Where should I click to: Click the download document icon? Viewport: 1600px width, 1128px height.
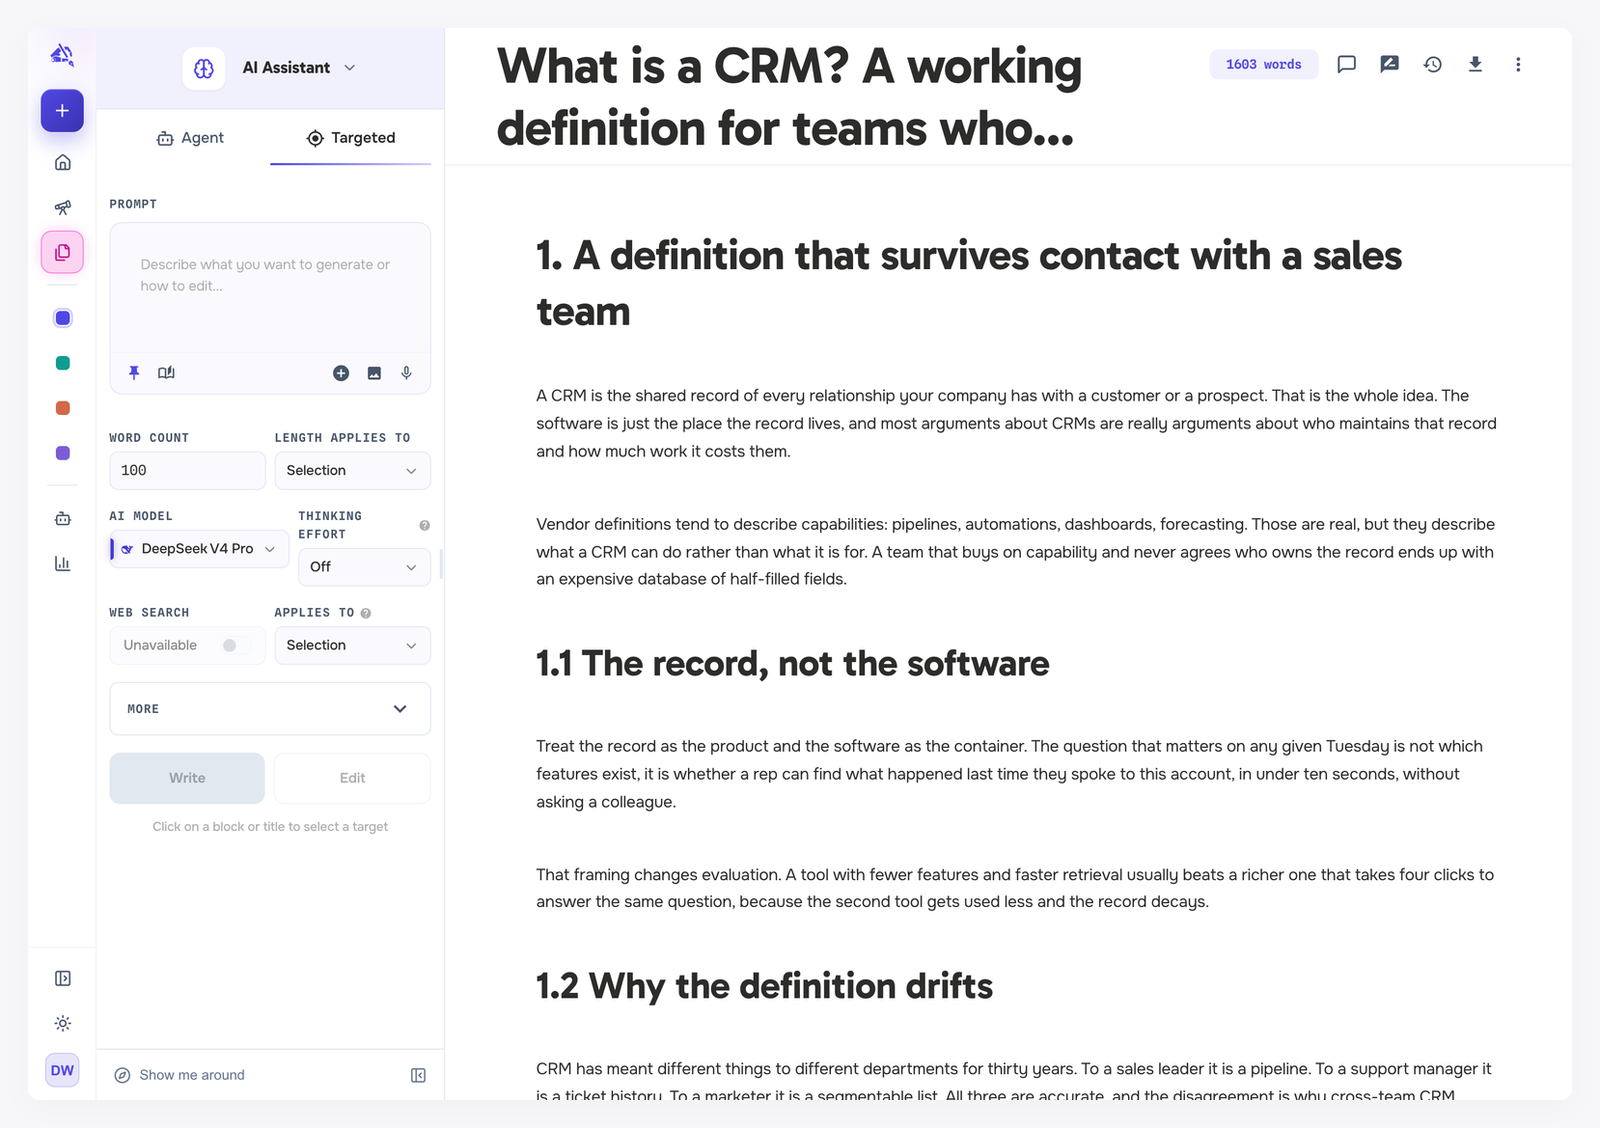[1475, 64]
